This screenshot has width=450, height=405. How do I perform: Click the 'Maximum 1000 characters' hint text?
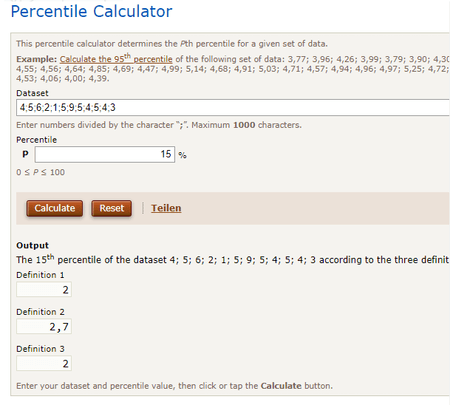click(246, 125)
